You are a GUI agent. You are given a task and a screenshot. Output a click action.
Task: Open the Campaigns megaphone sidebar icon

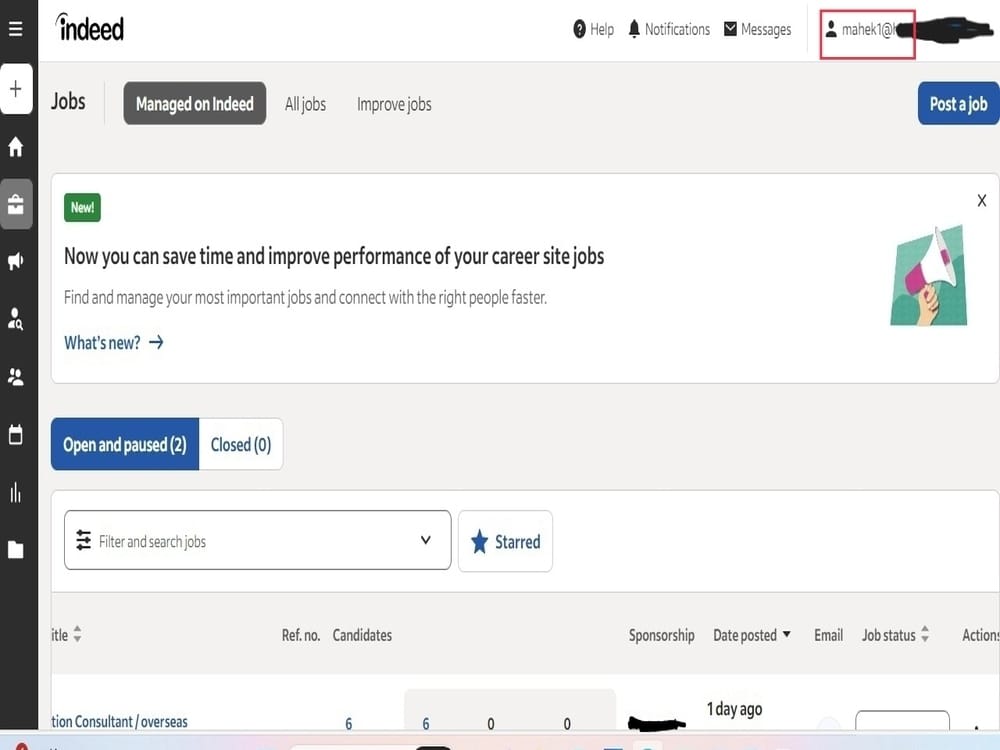tap(16, 260)
